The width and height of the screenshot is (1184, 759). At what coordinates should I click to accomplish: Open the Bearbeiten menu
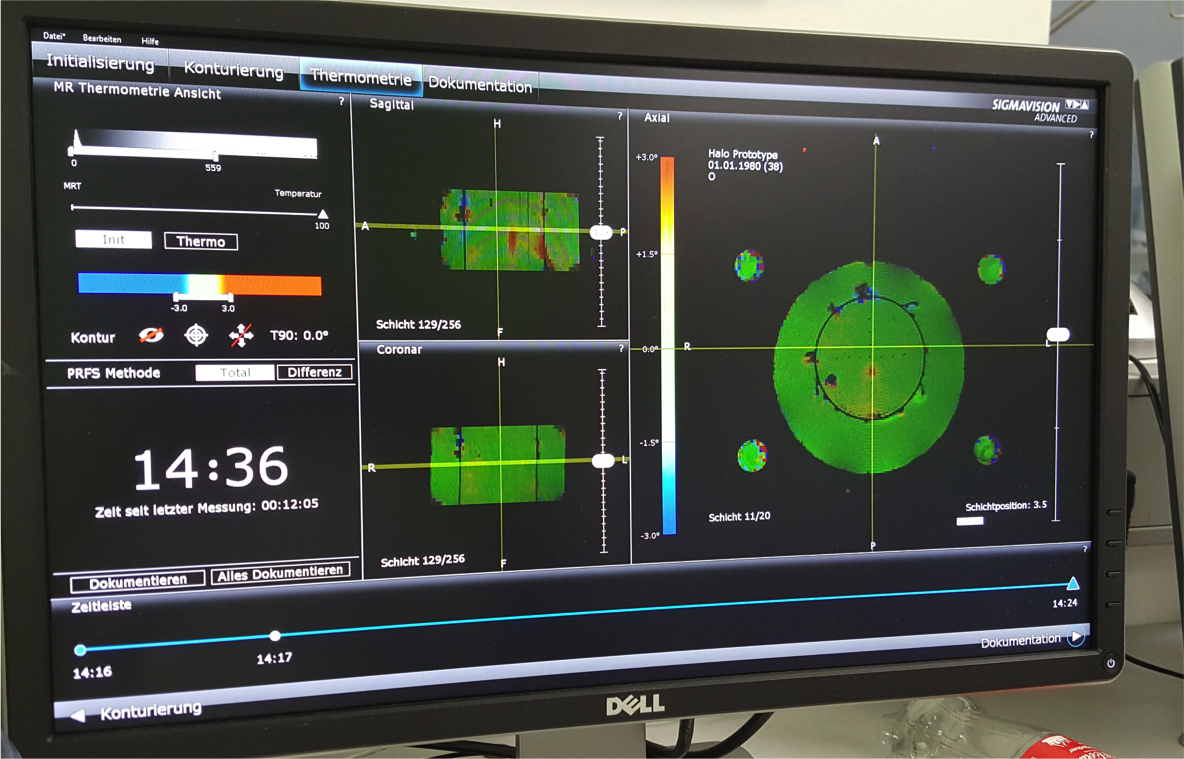102,39
